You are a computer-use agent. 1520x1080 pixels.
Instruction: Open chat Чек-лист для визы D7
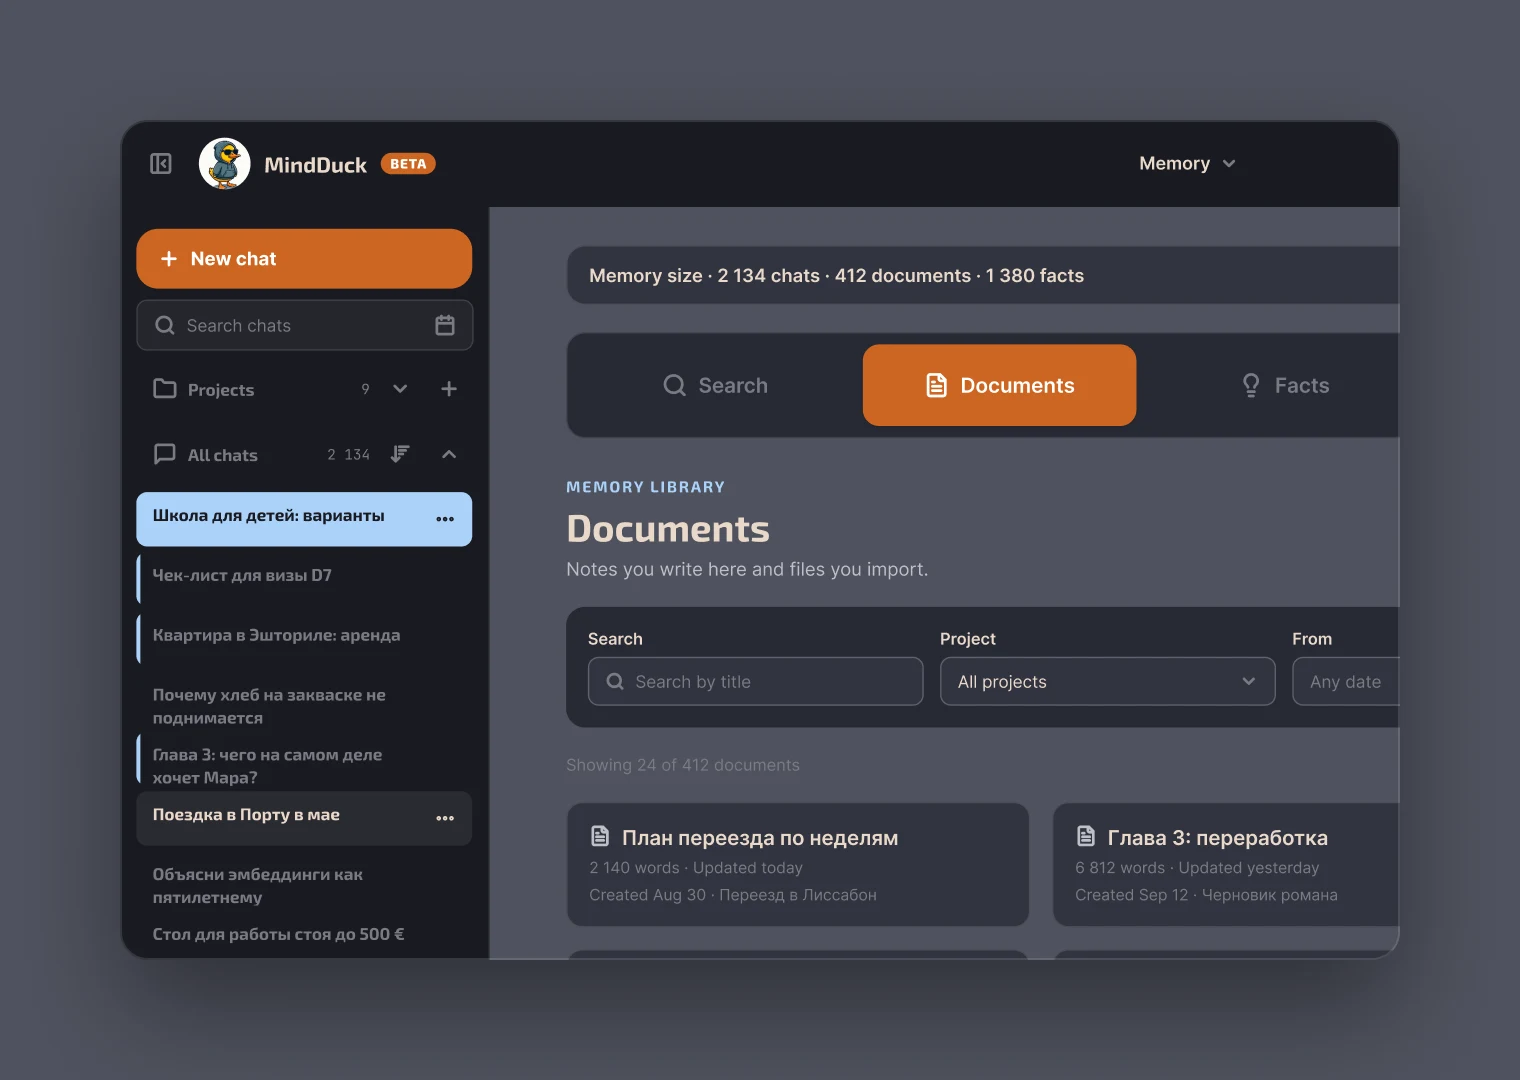point(304,579)
